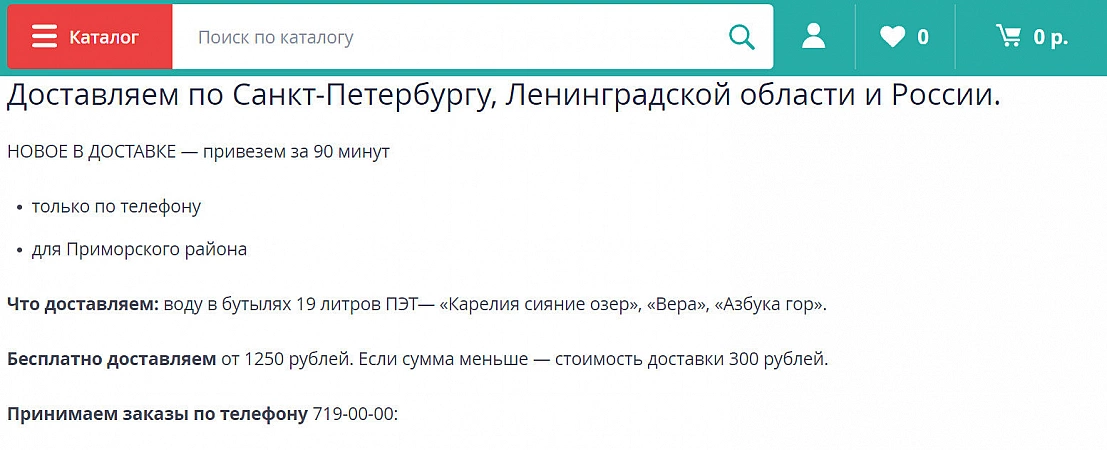The height and width of the screenshot is (450, 1107).
Task: Select the bullet "для Приморского района"
Action: [139, 249]
